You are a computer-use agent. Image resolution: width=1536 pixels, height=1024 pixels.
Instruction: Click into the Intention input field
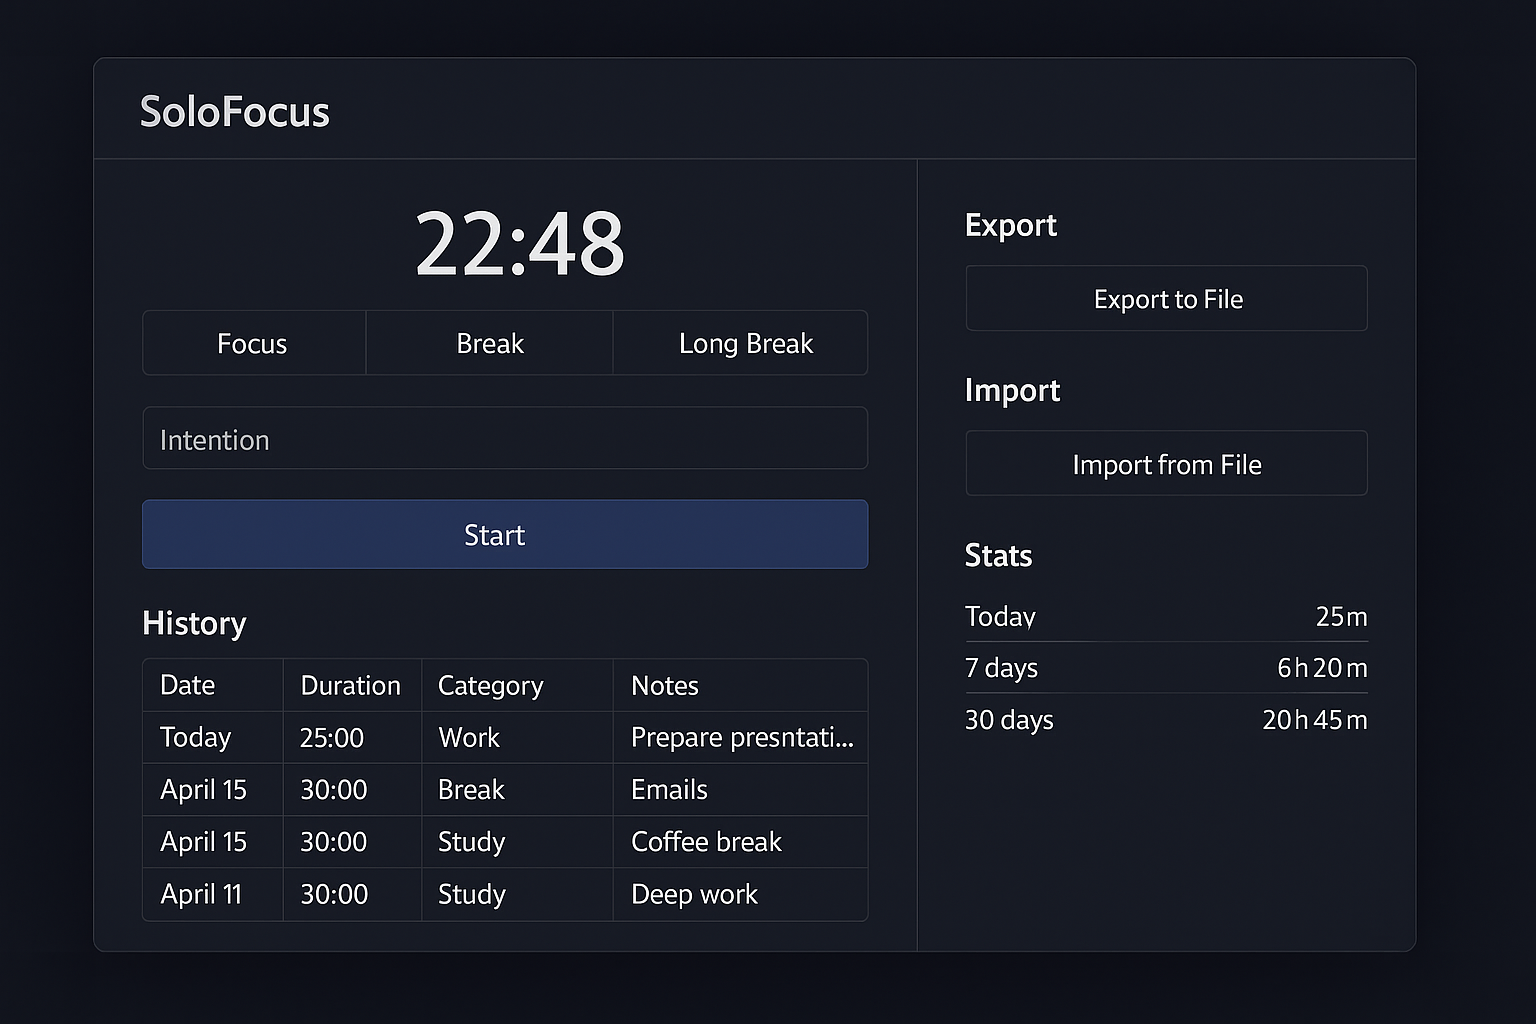504,439
